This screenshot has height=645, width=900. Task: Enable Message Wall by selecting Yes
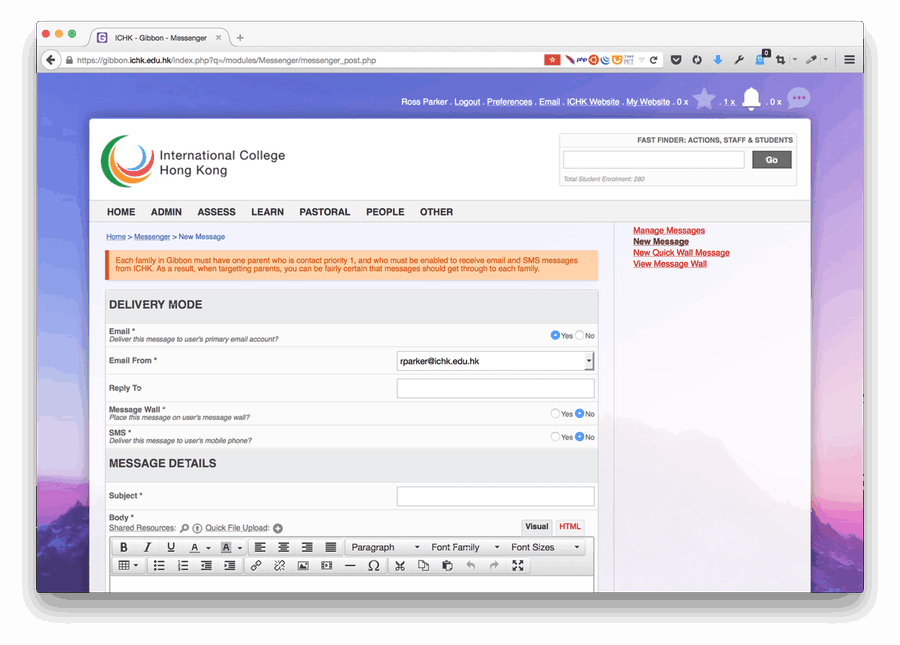[556, 414]
